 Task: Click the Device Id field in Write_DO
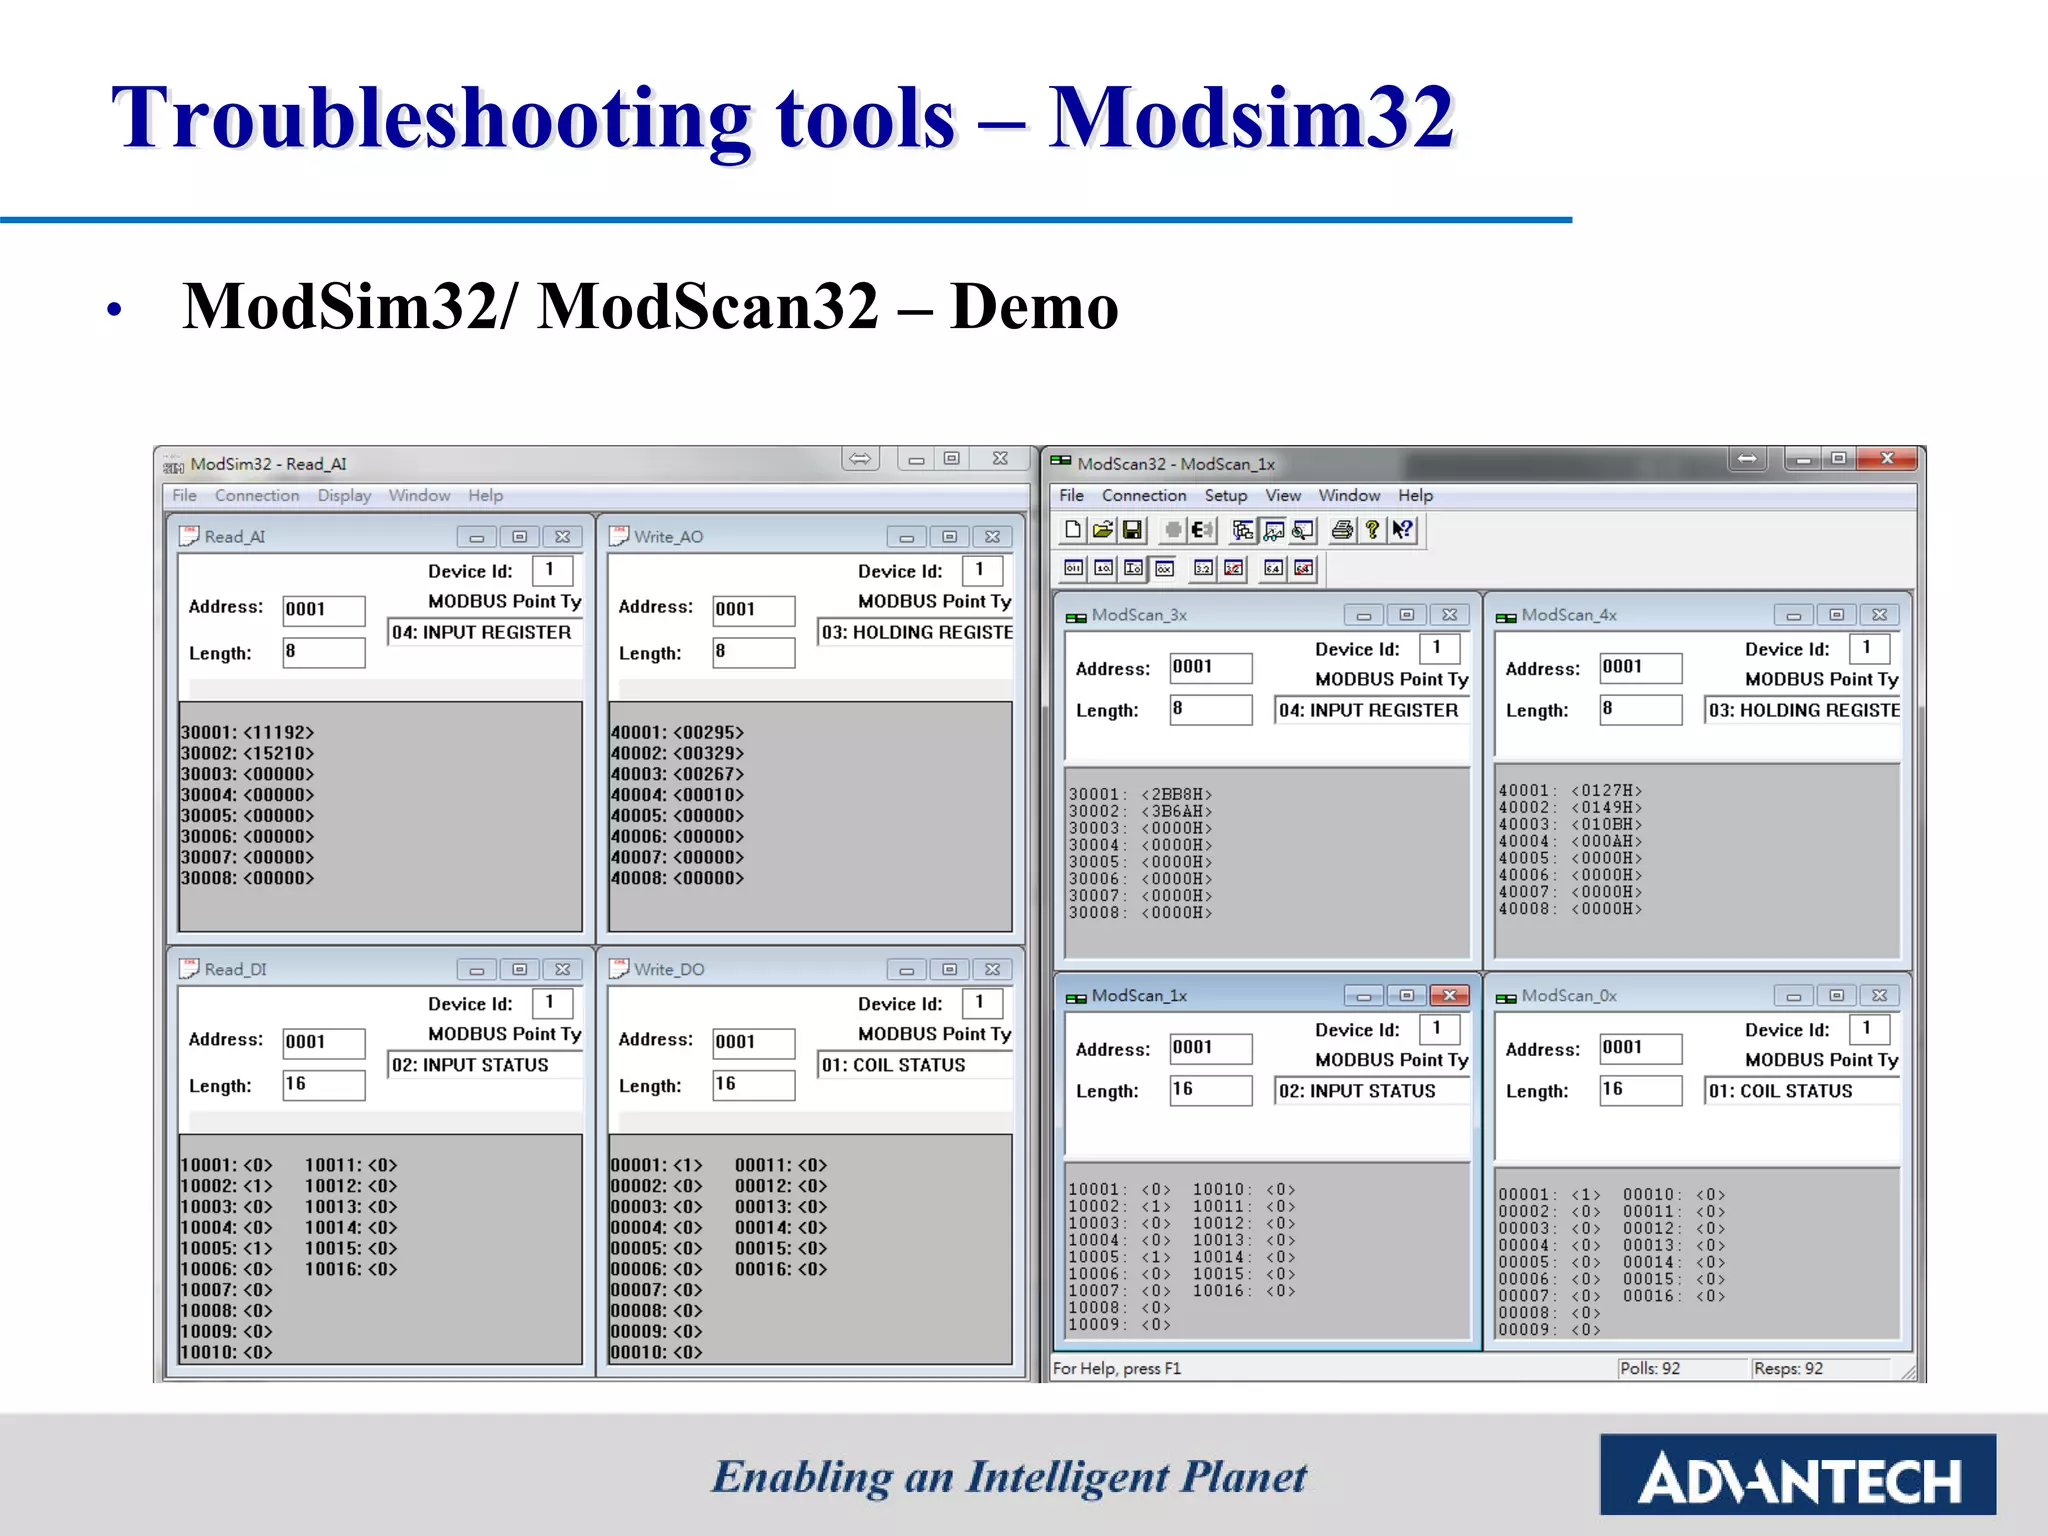tap(982, 1002)
